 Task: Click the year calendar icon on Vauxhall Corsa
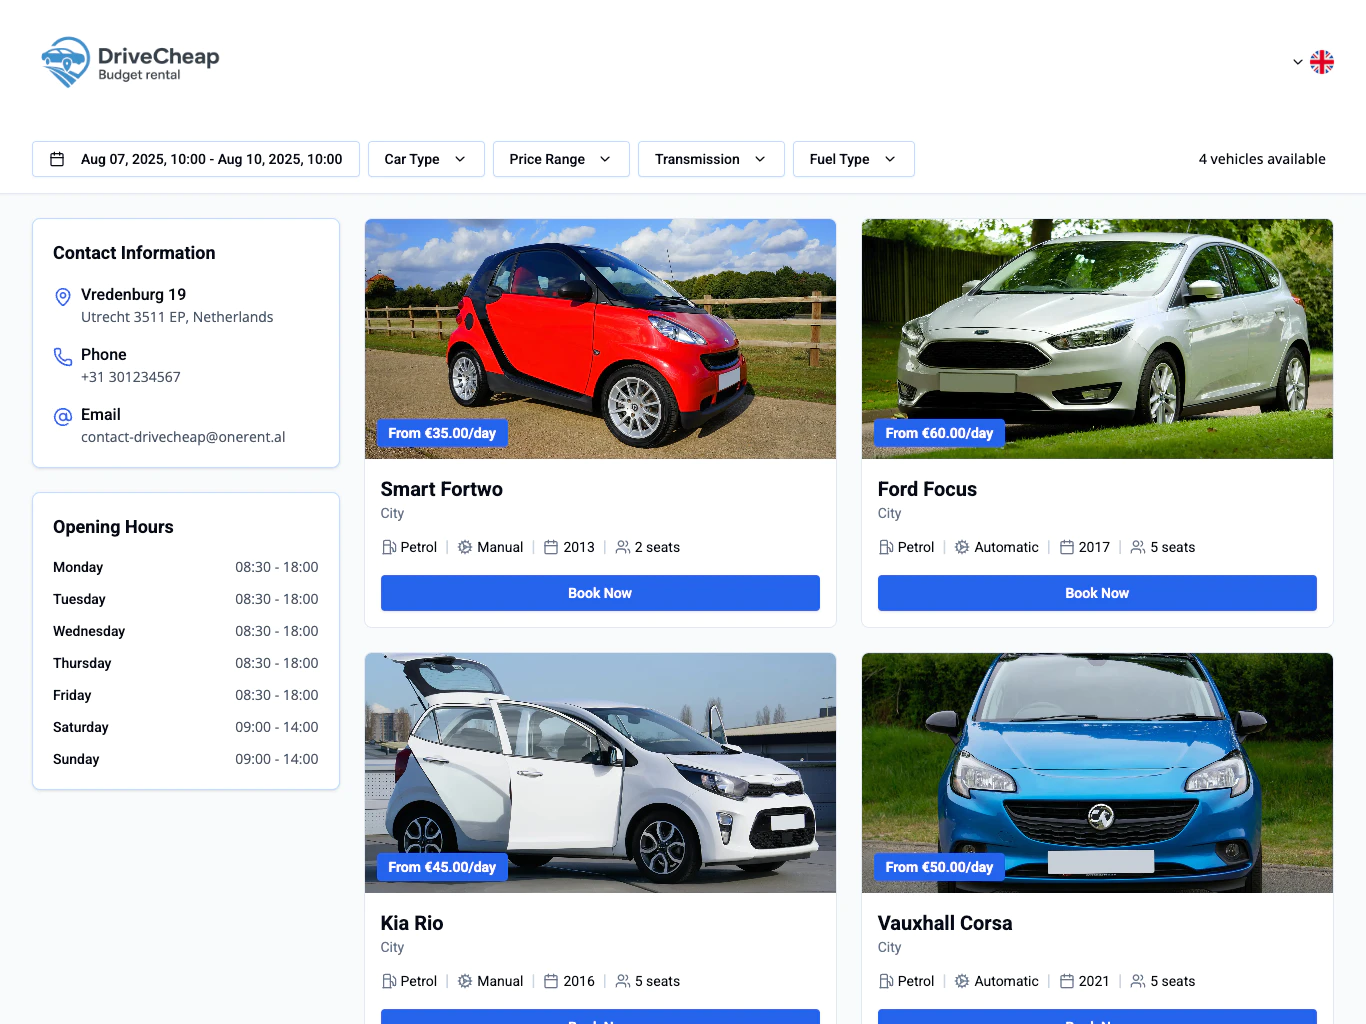1067,981
